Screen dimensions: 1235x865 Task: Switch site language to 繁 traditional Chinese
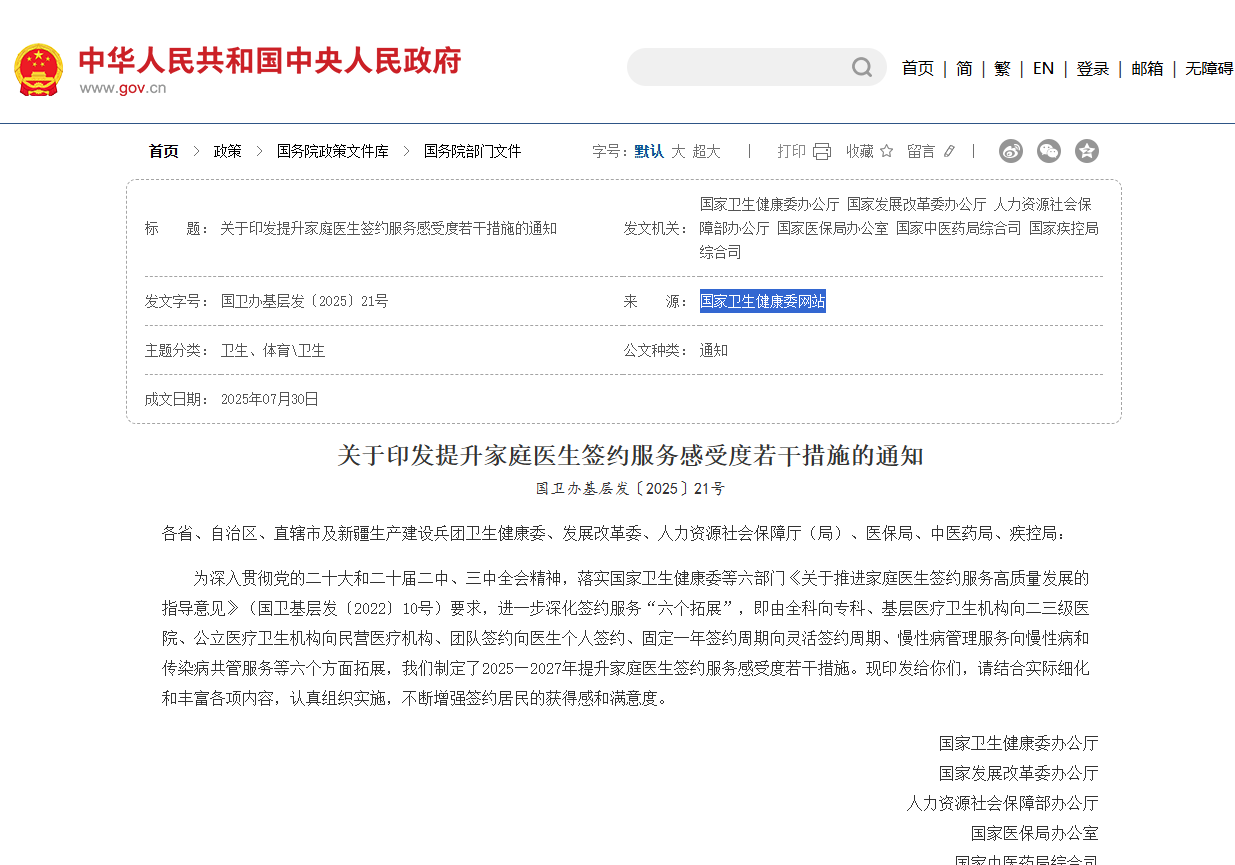click(x=1002, y=68)
